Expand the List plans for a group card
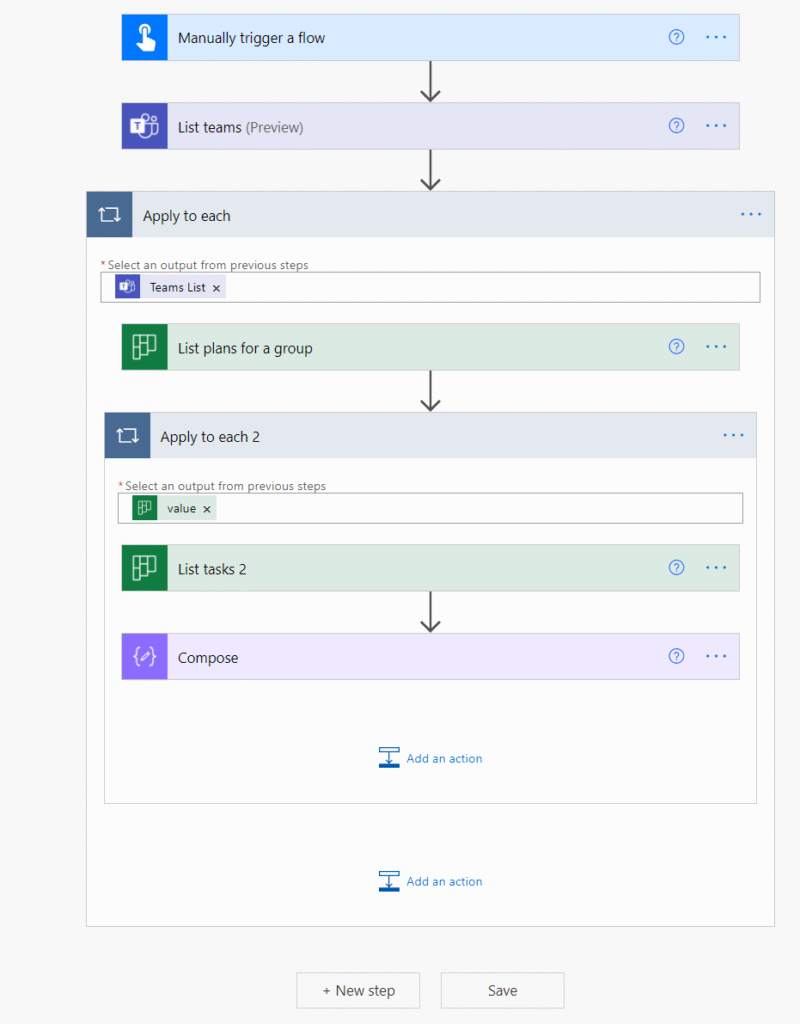The image size is (800, 1024). (430, 347)
